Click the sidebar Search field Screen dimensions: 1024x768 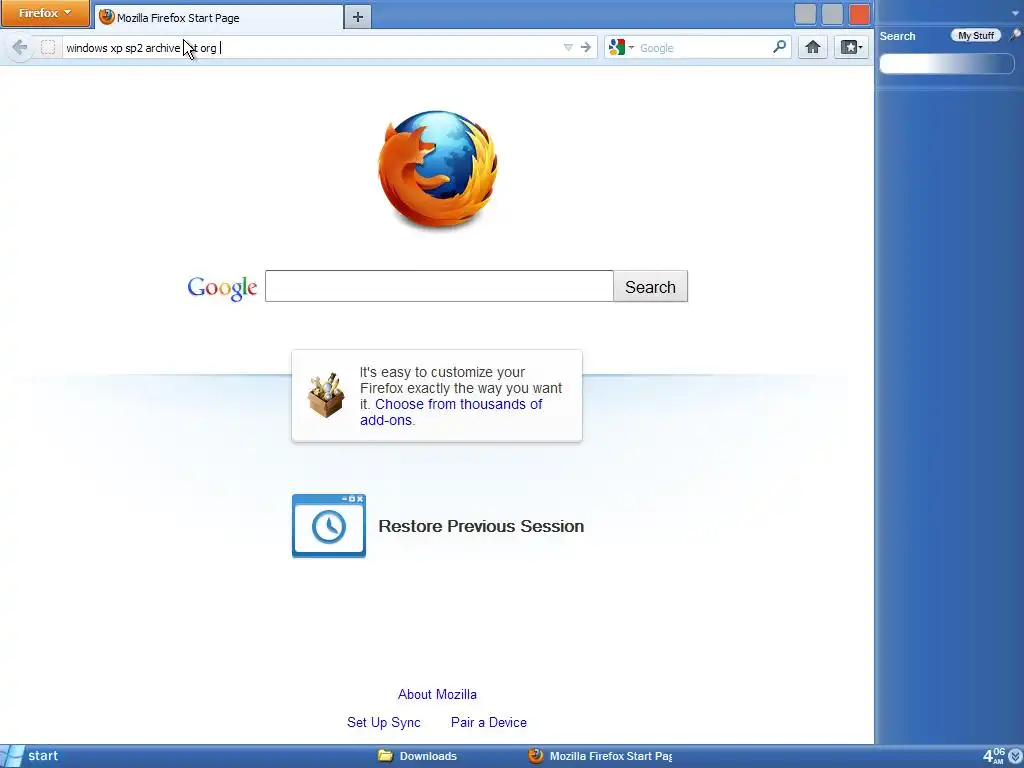pyautogui.click(x=946, y=63)
